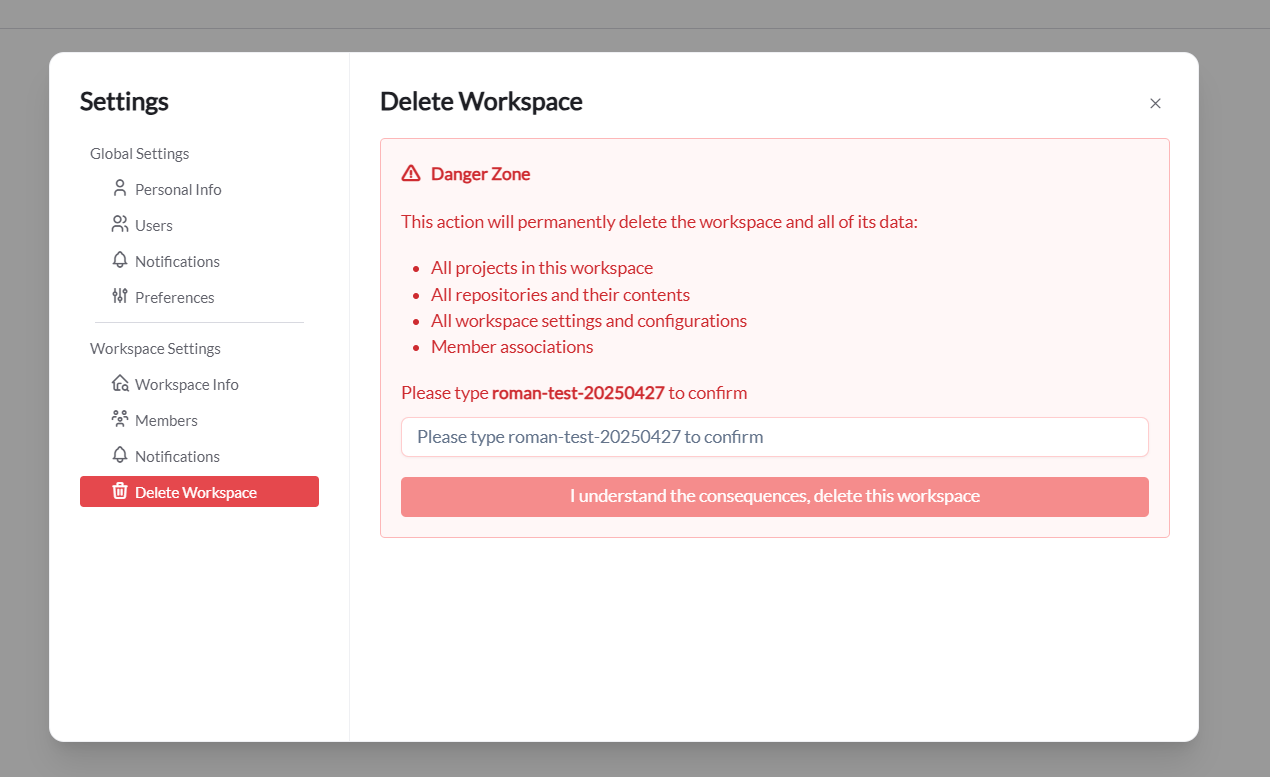Select the Members group icon

pyautogui.click(x=119, y=419)
